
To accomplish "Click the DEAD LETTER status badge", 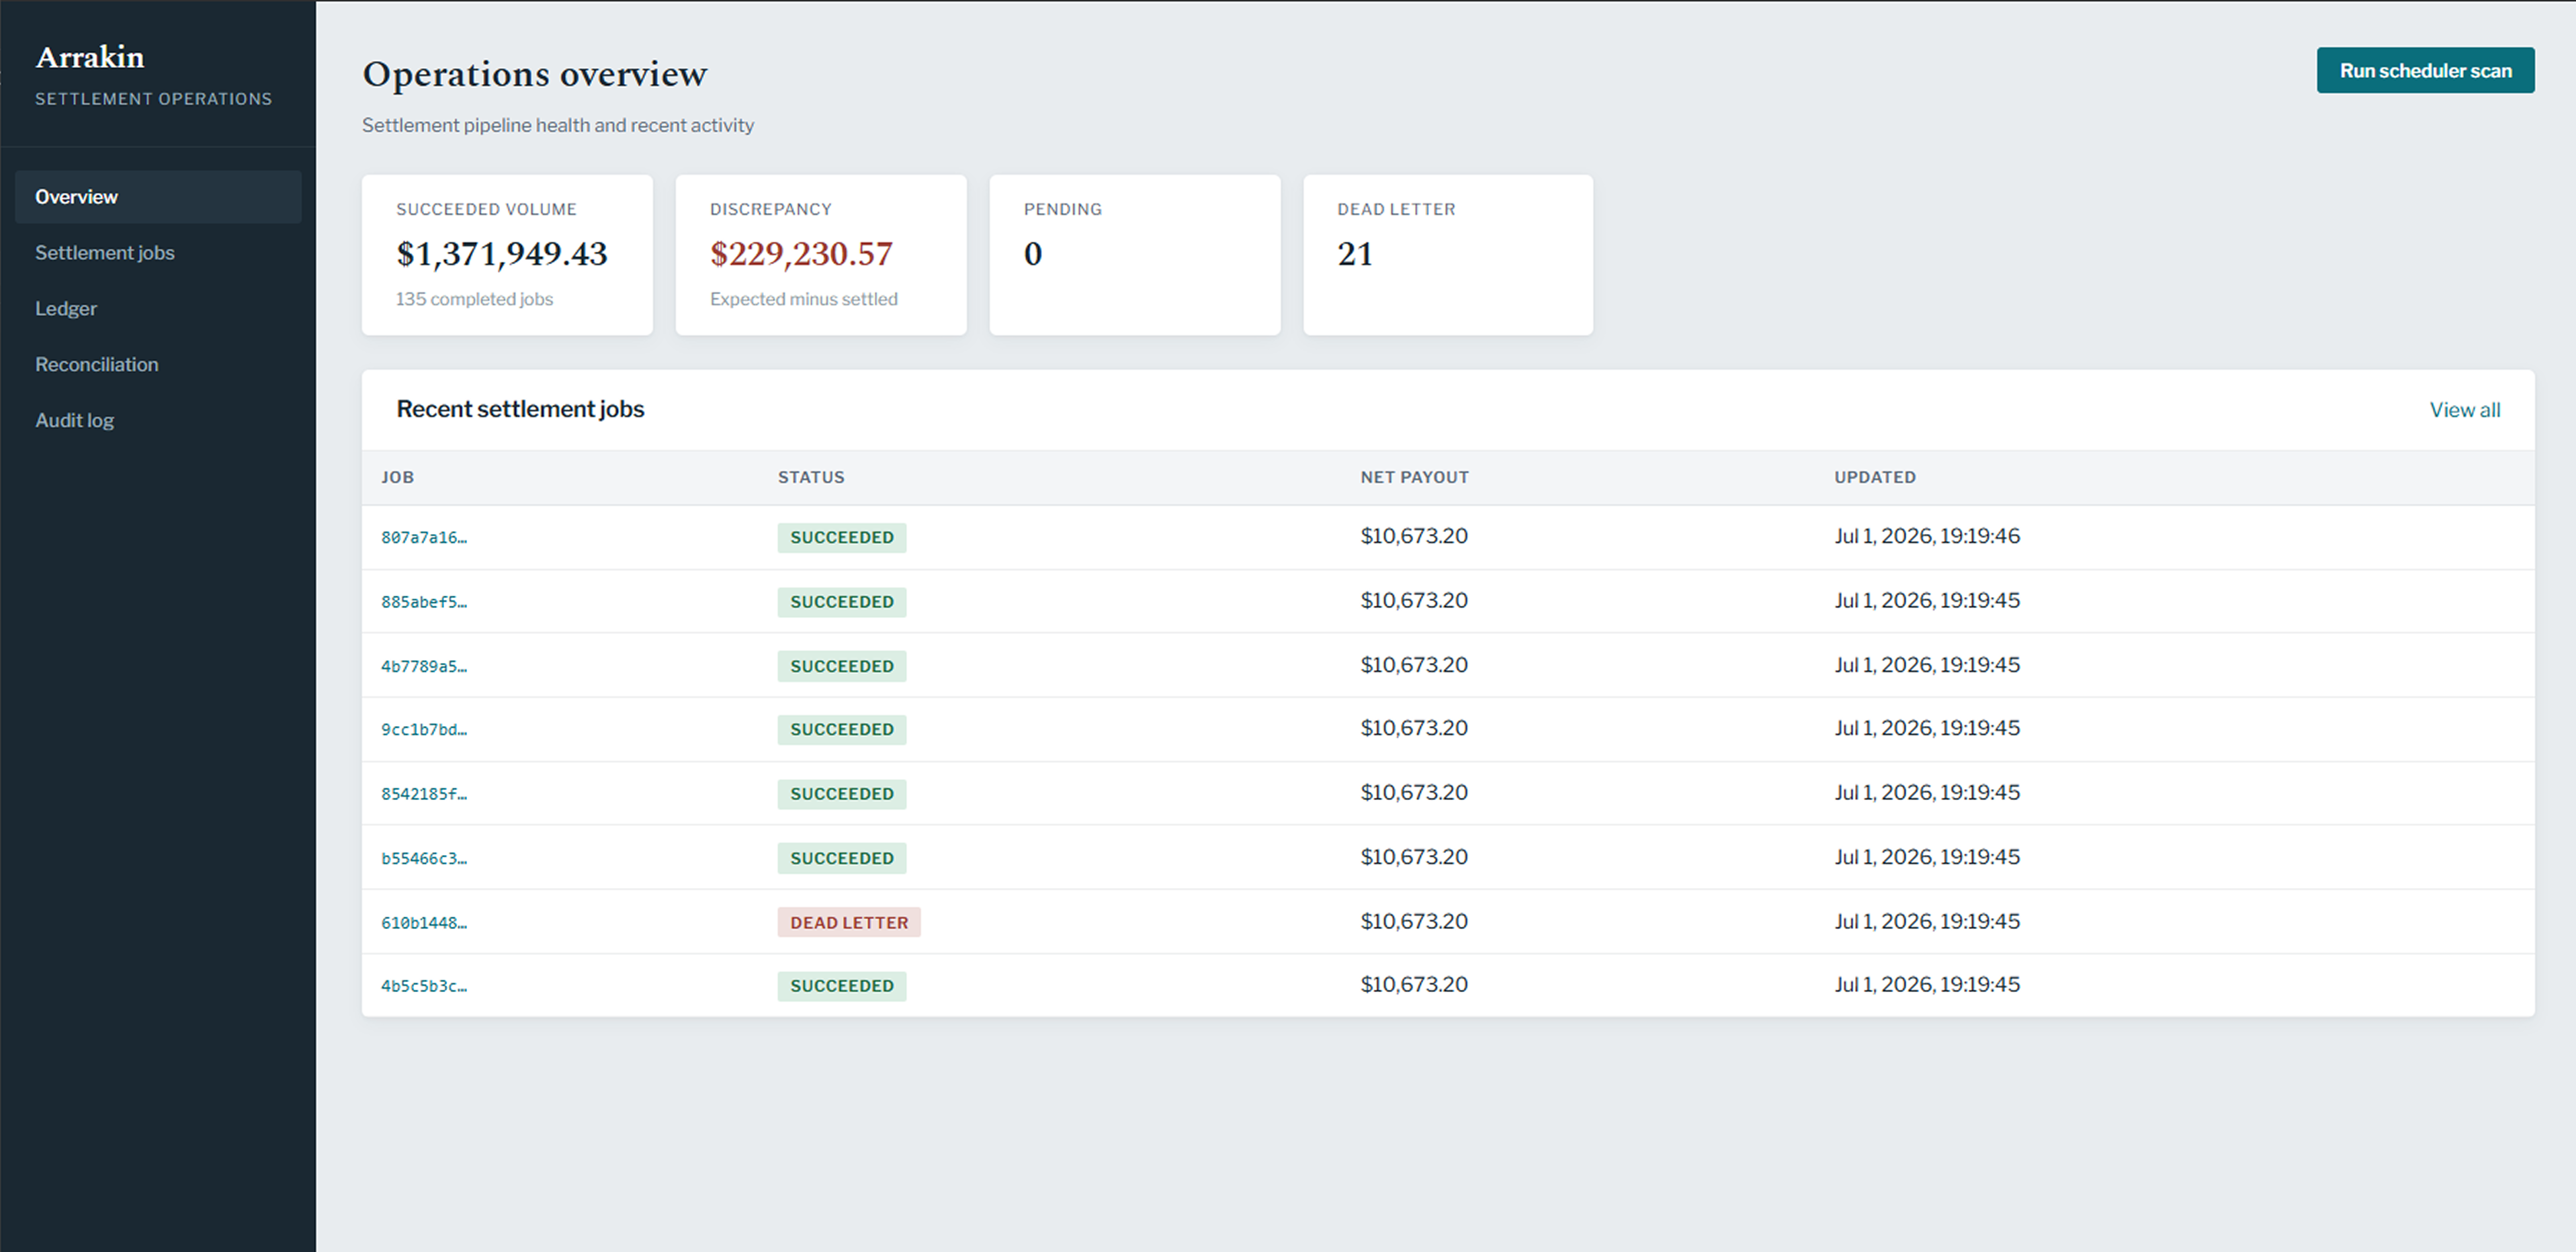I will pyautogui.click(x=849, y=922).
